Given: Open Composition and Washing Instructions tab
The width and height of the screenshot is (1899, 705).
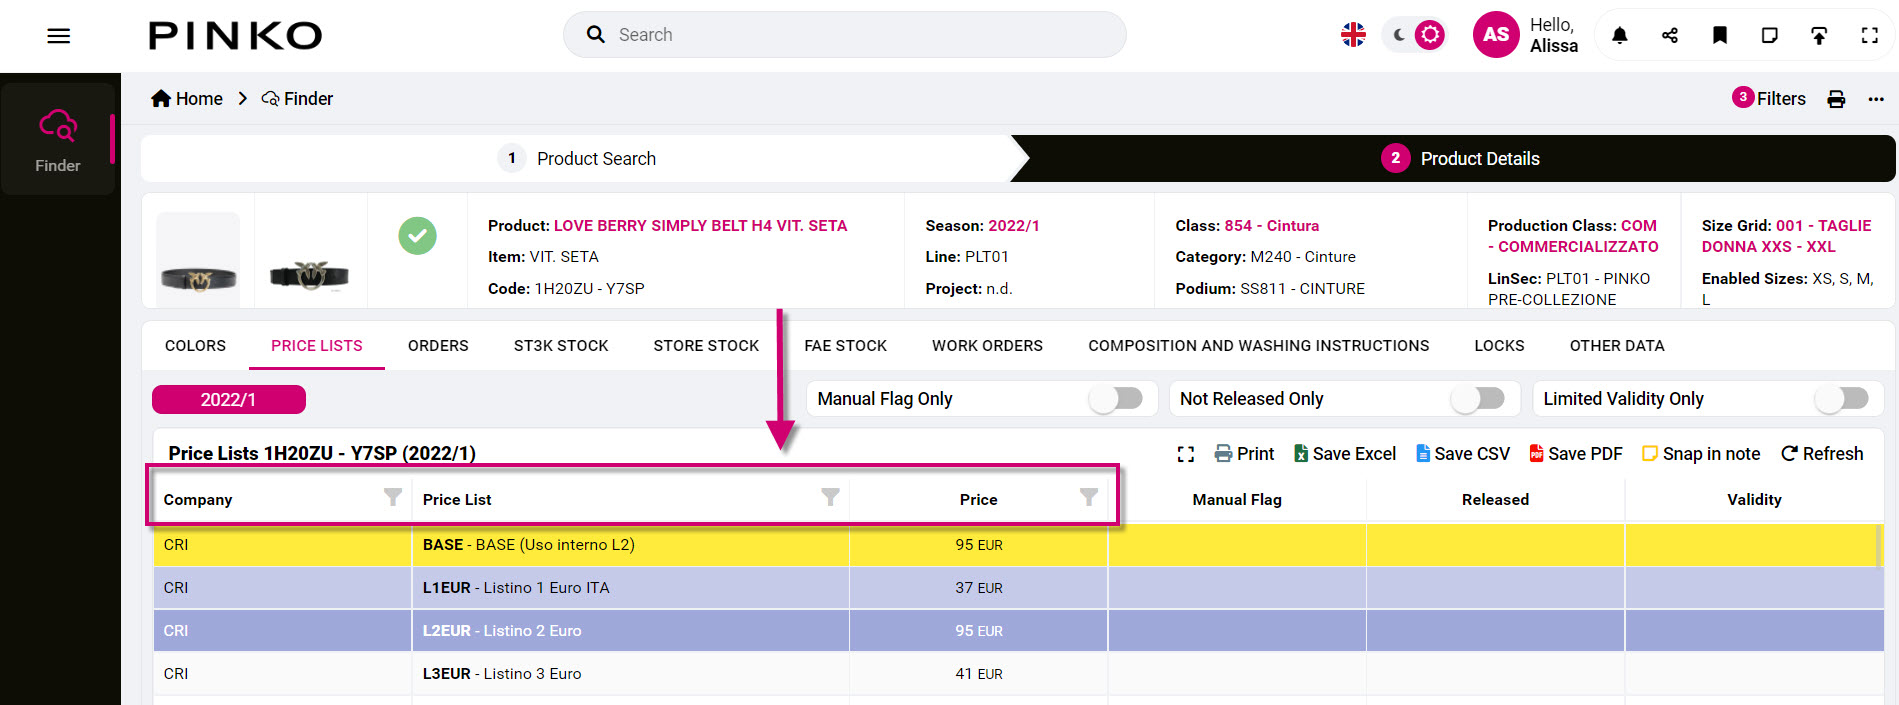Looking at the screenshot, I should pyautogui.click(x=1259, y=346).
